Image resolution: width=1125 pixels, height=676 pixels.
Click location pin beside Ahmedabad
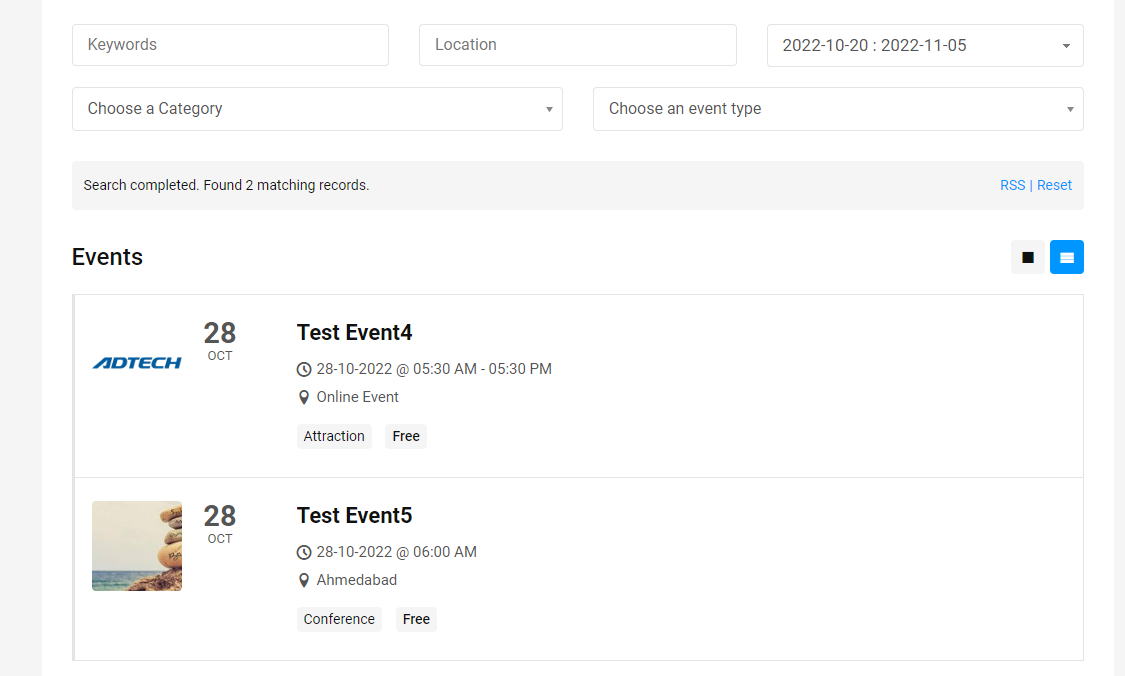(x=304, y=581)
